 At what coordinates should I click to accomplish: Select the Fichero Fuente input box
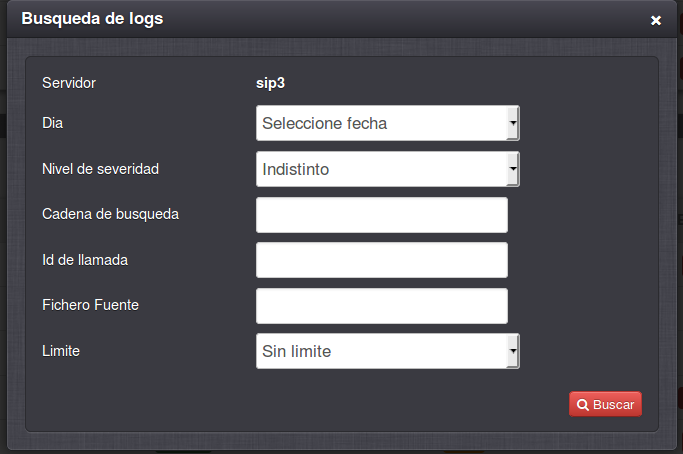pos(382,306)
